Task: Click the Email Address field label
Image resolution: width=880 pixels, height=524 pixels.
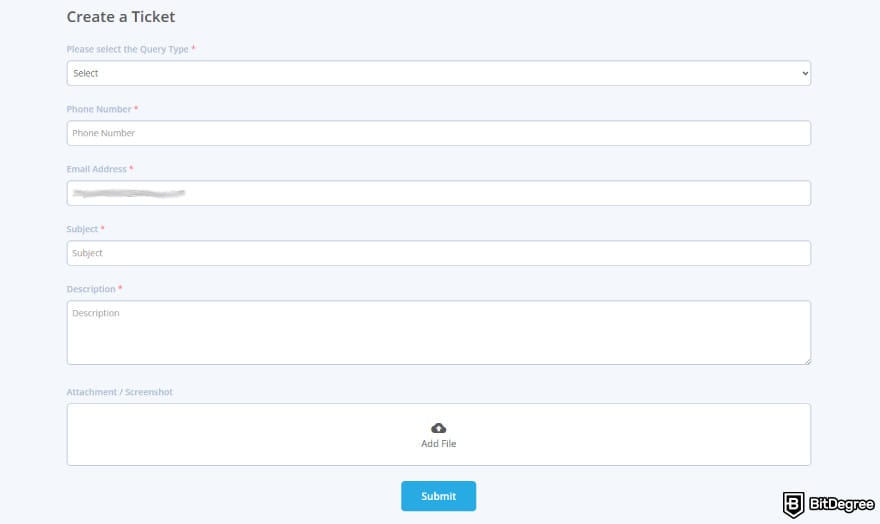Action: [x=97, y=169]
